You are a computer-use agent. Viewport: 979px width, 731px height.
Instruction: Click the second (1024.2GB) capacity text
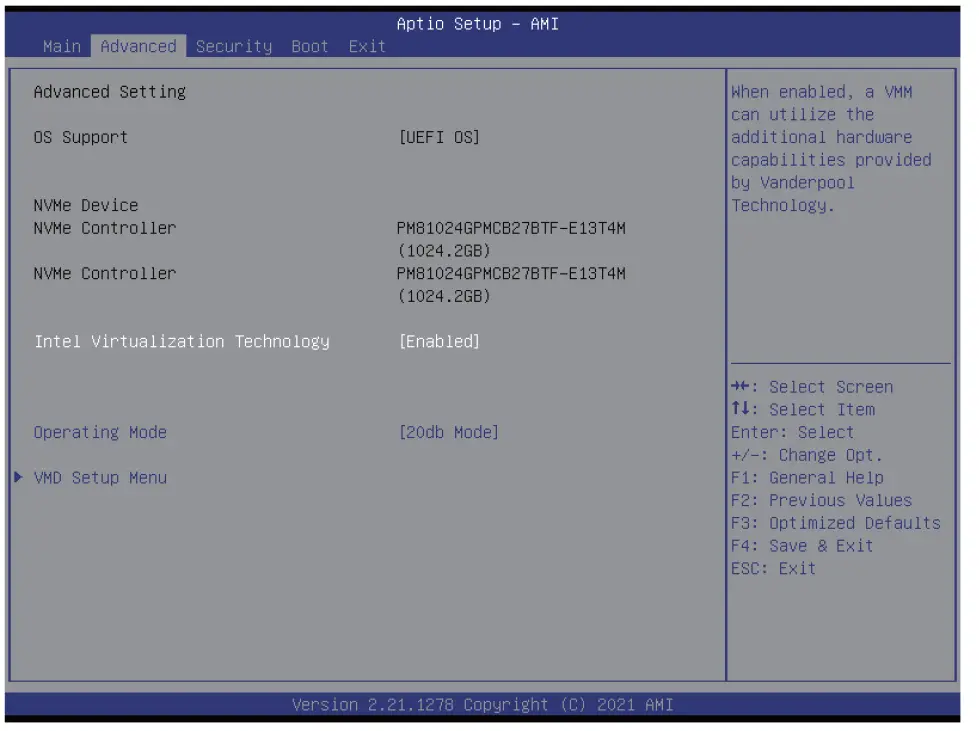tap(445, 296)
